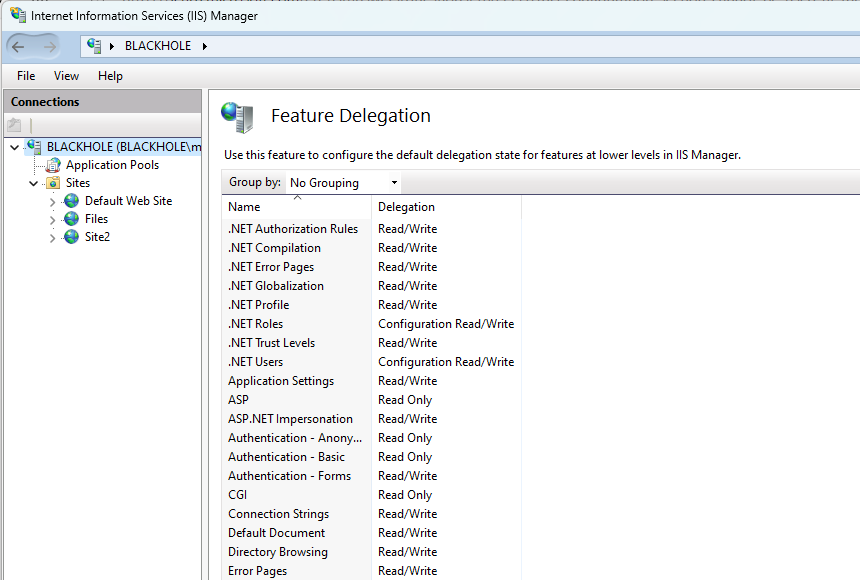Screen dimensions: 860x580
Task: Select the .NET Authorization Rules row
Action: pos(371,229)
